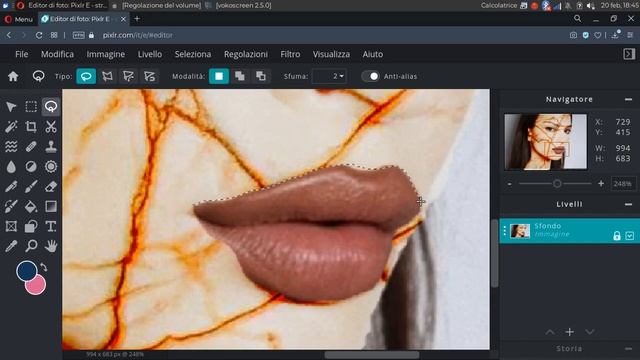The height and width of the screenshot is (360, 640).
Task: Open the Visualizza menu
Action: click(x=331, y=54)
